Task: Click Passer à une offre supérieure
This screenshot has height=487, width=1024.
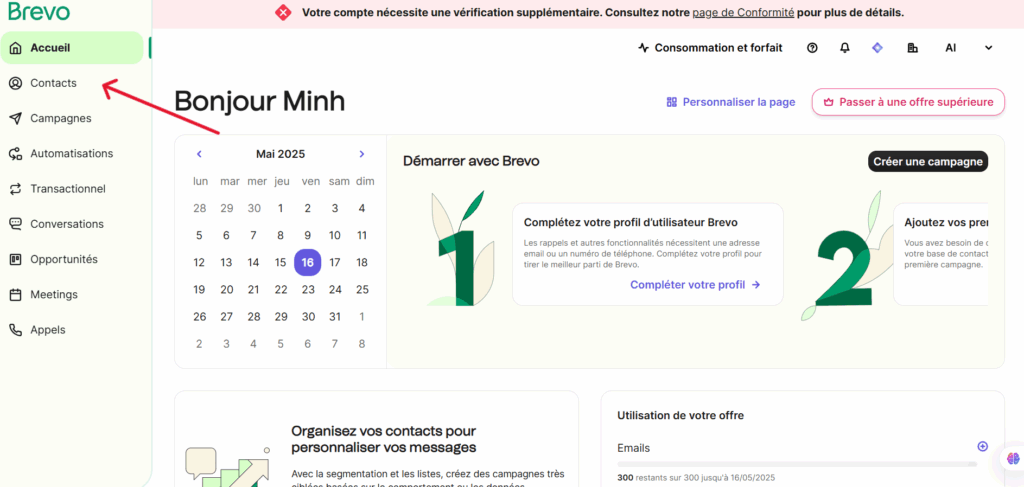Action: tap(908, 102)
